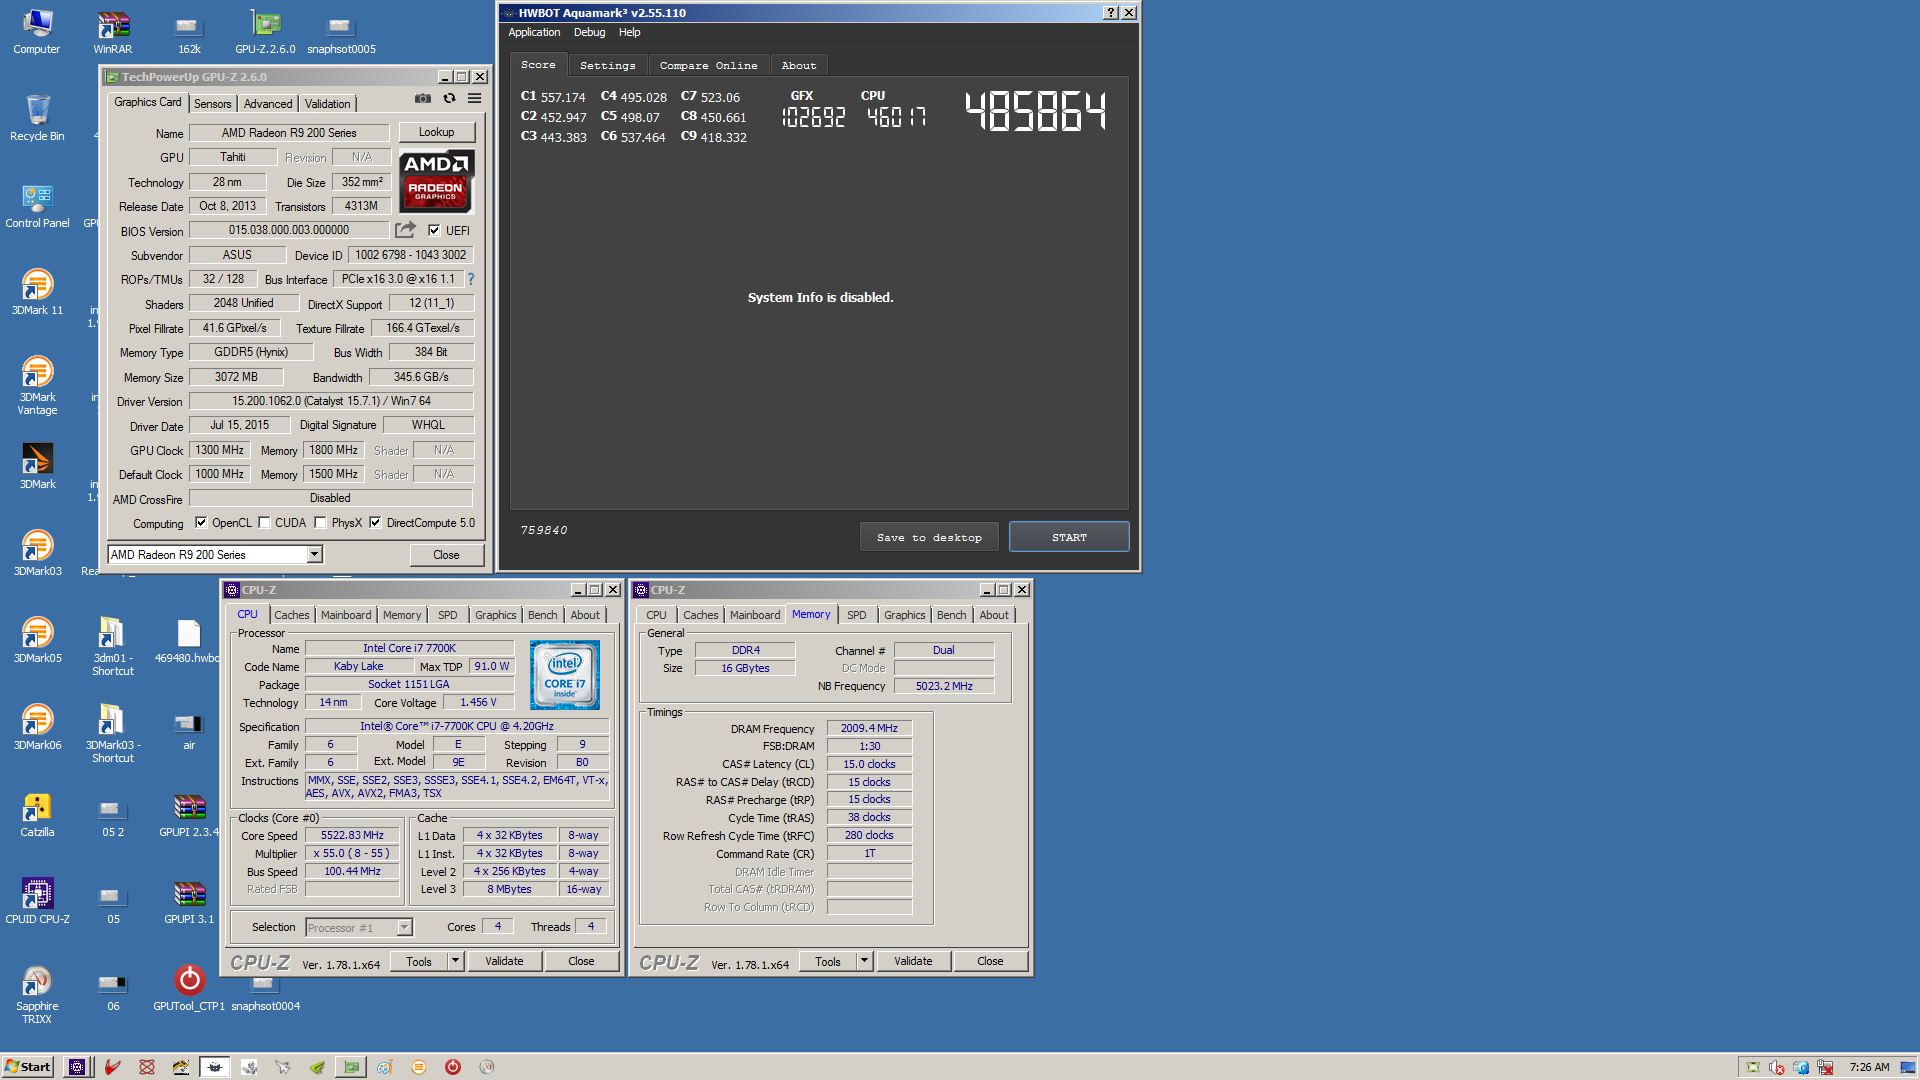Image resolution: width=1920 pixels, height=1080 pixels.
Task: Open the Windows Start menu
Action: pos(28,1067)
